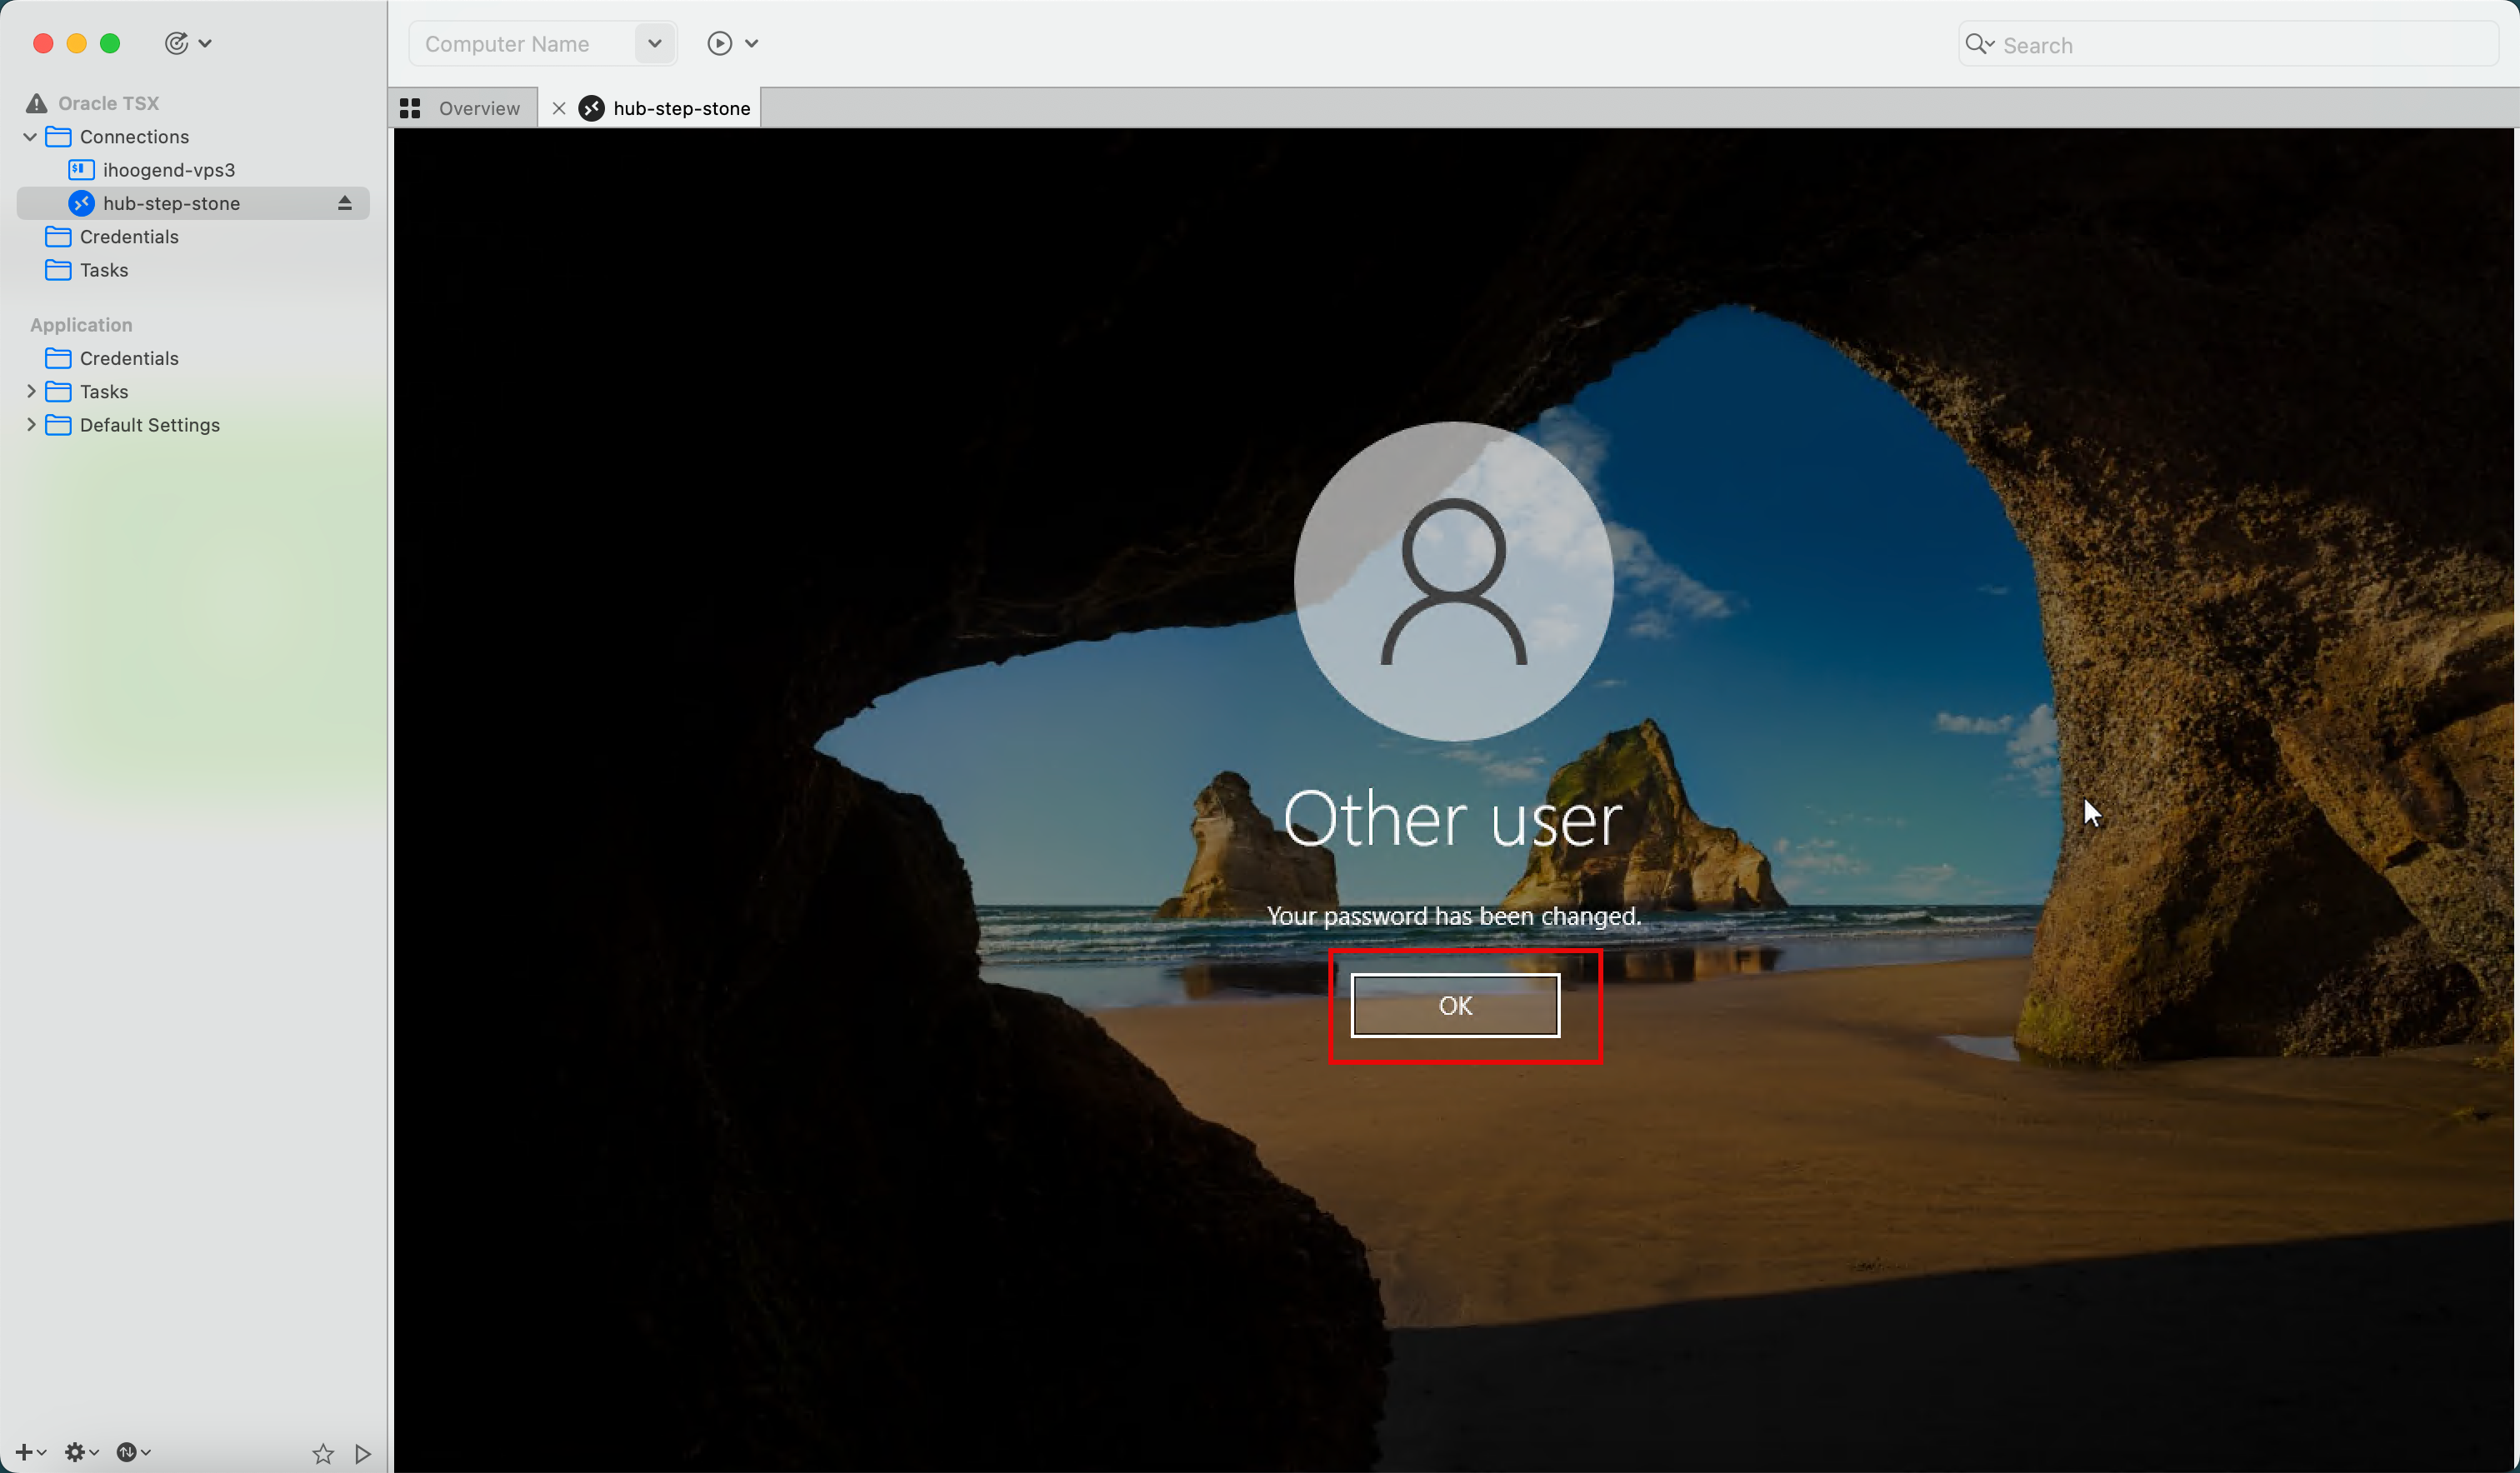Click the playback control icon

coord(719,42)
